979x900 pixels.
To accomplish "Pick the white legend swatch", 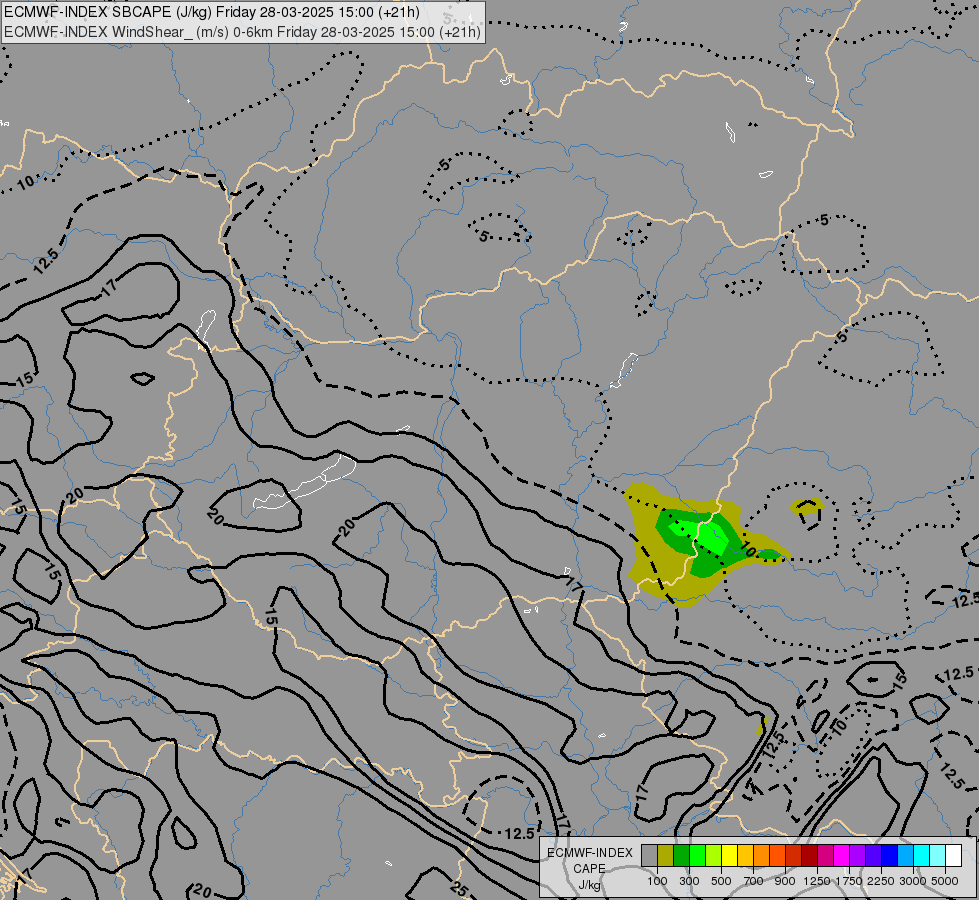I will (953, 856).
